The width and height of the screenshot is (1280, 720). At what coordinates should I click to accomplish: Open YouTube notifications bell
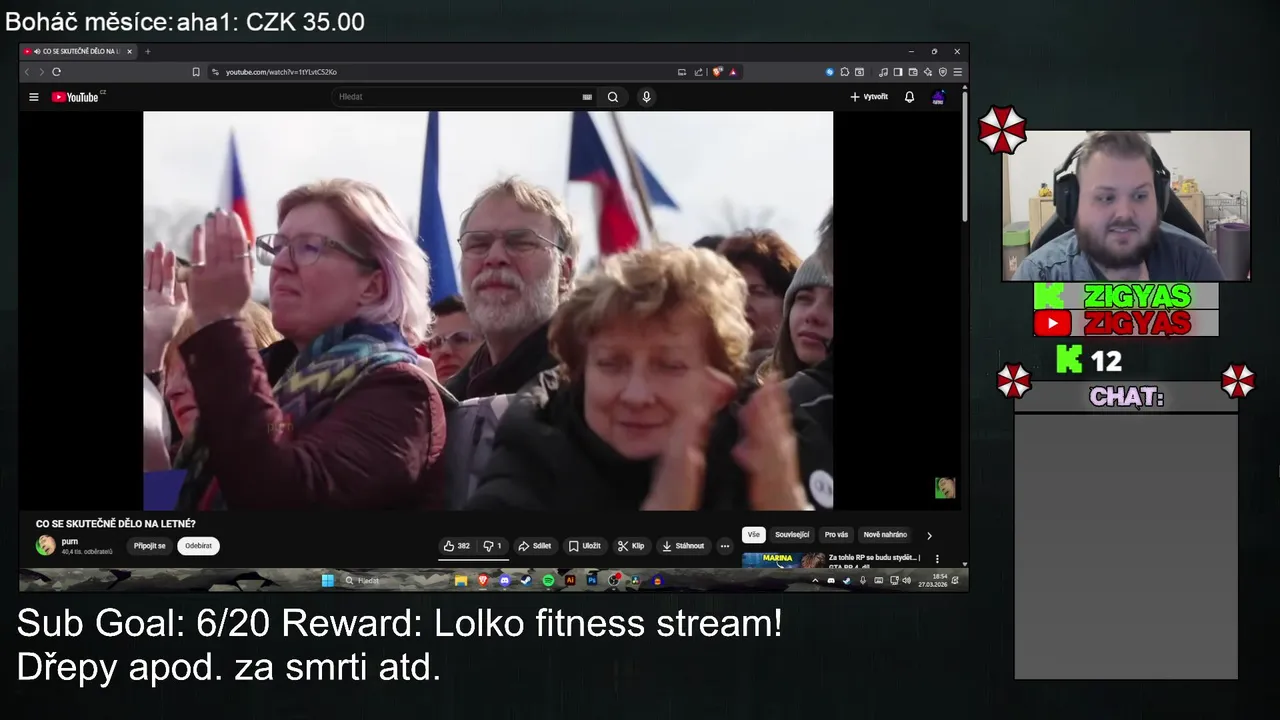coord(909,97)
